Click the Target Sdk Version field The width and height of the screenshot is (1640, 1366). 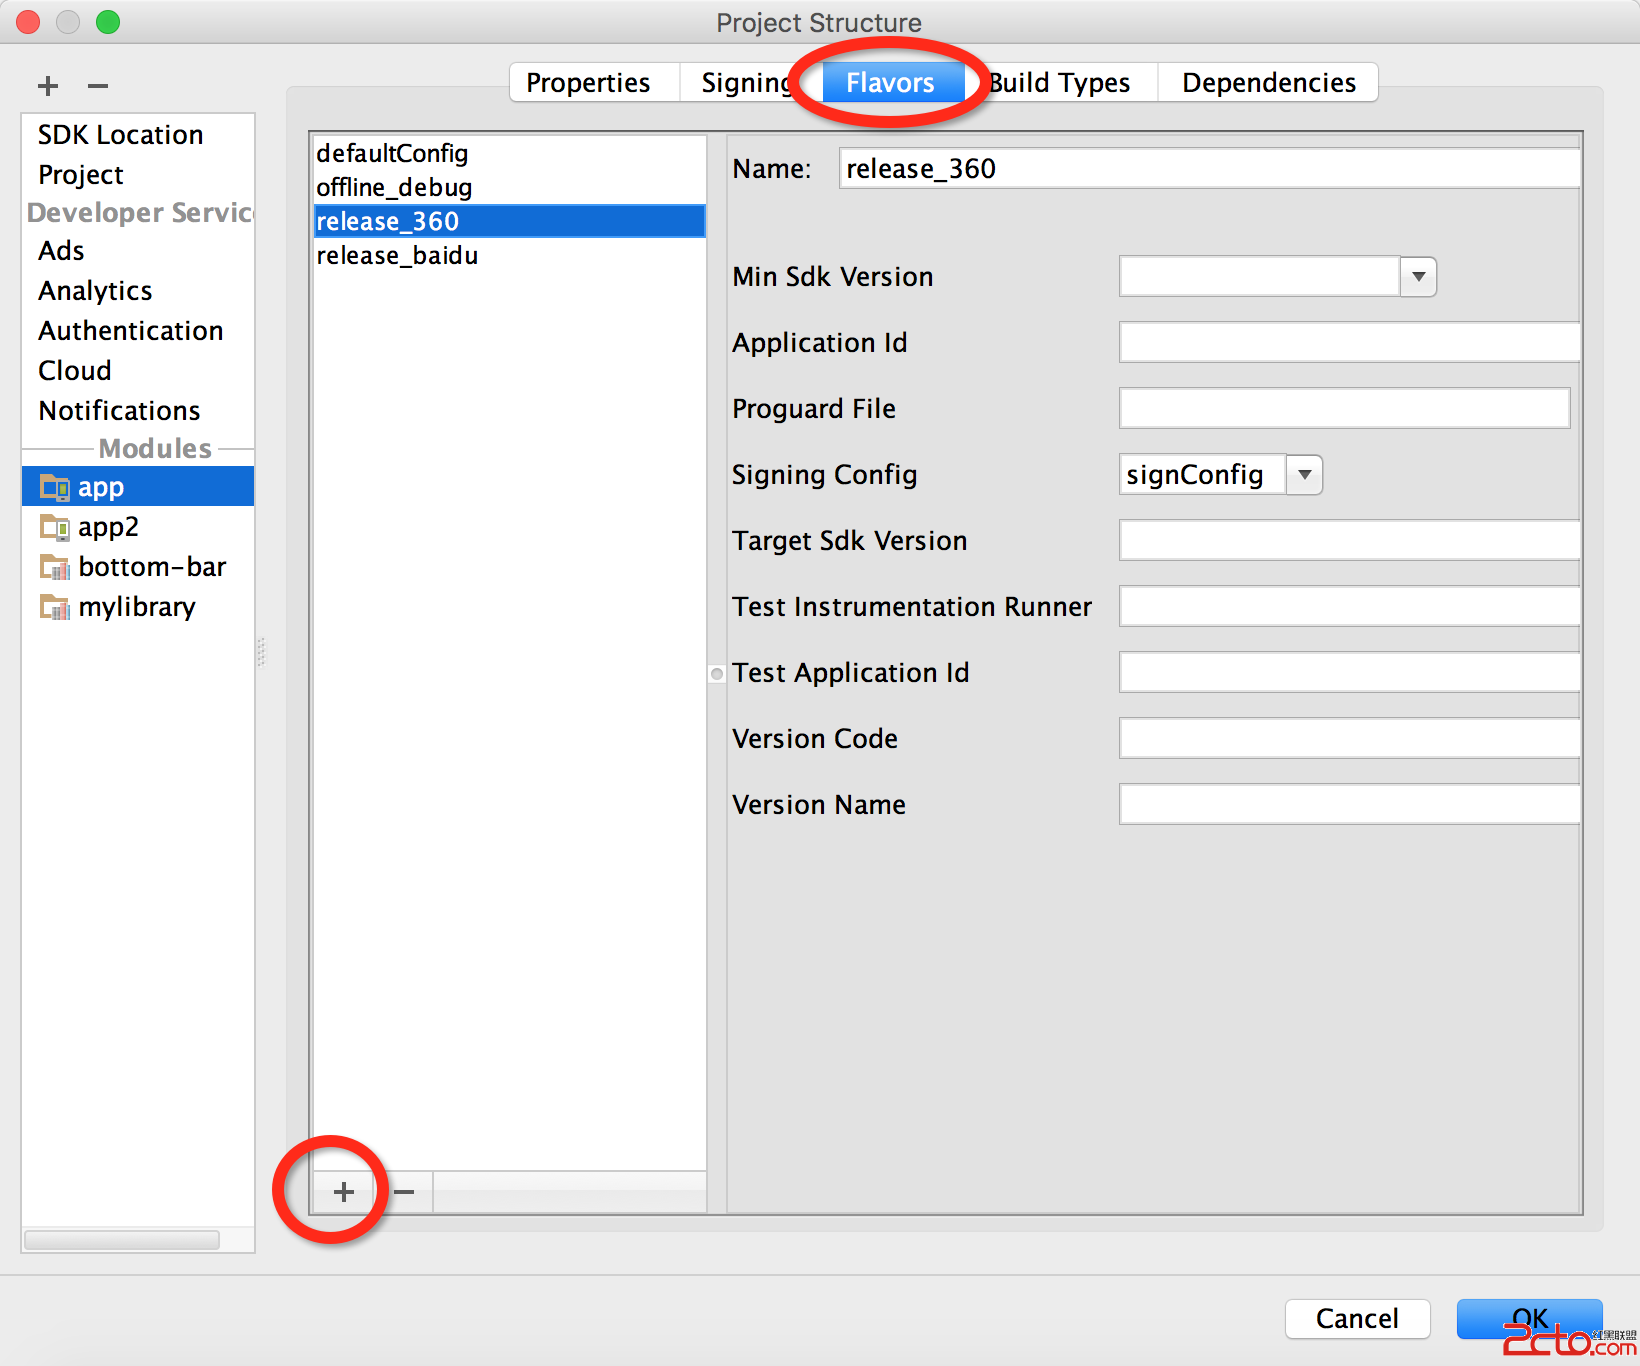pos(1350,541)
